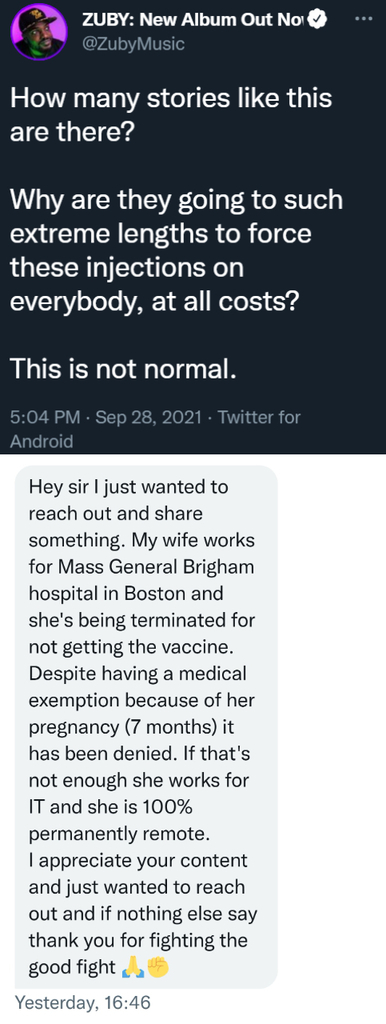Click the raised fist emoji
This screenshot has height=1024, width=386.
pyautogui.click(x=158, y=968)
